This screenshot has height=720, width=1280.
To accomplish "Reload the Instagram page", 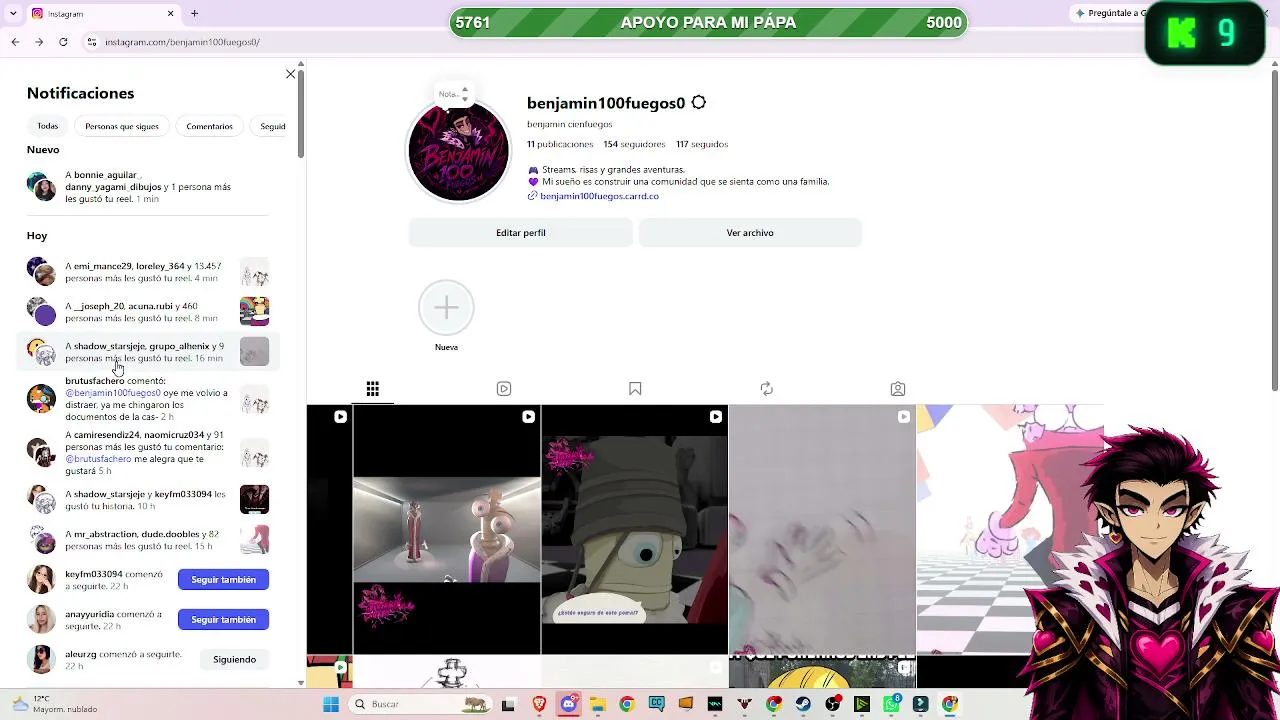I will 63,42.
